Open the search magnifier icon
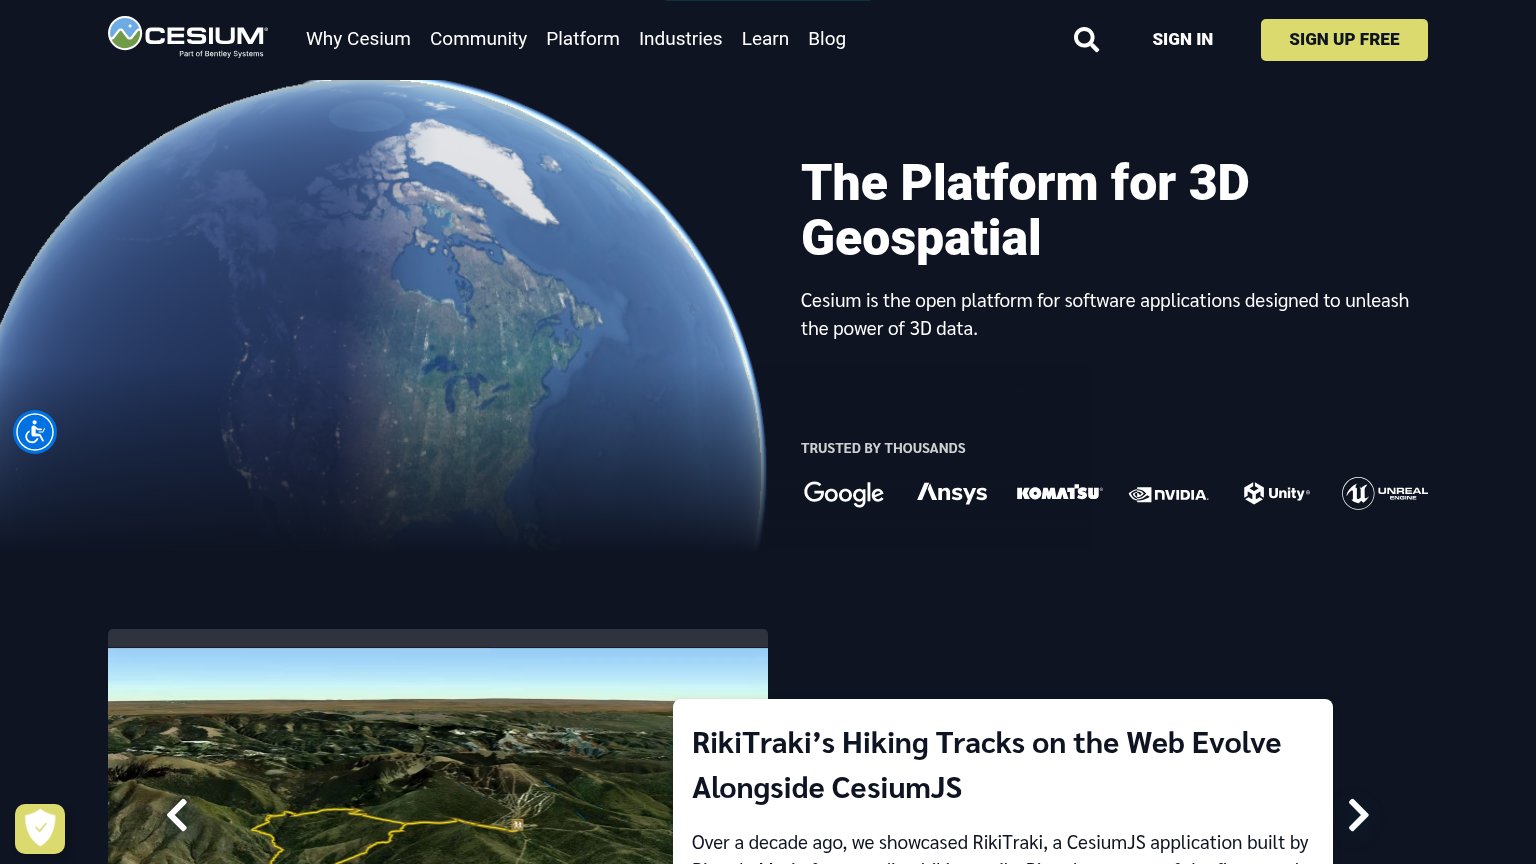This screenshot has width=1536, height=864. [1086, 39]
